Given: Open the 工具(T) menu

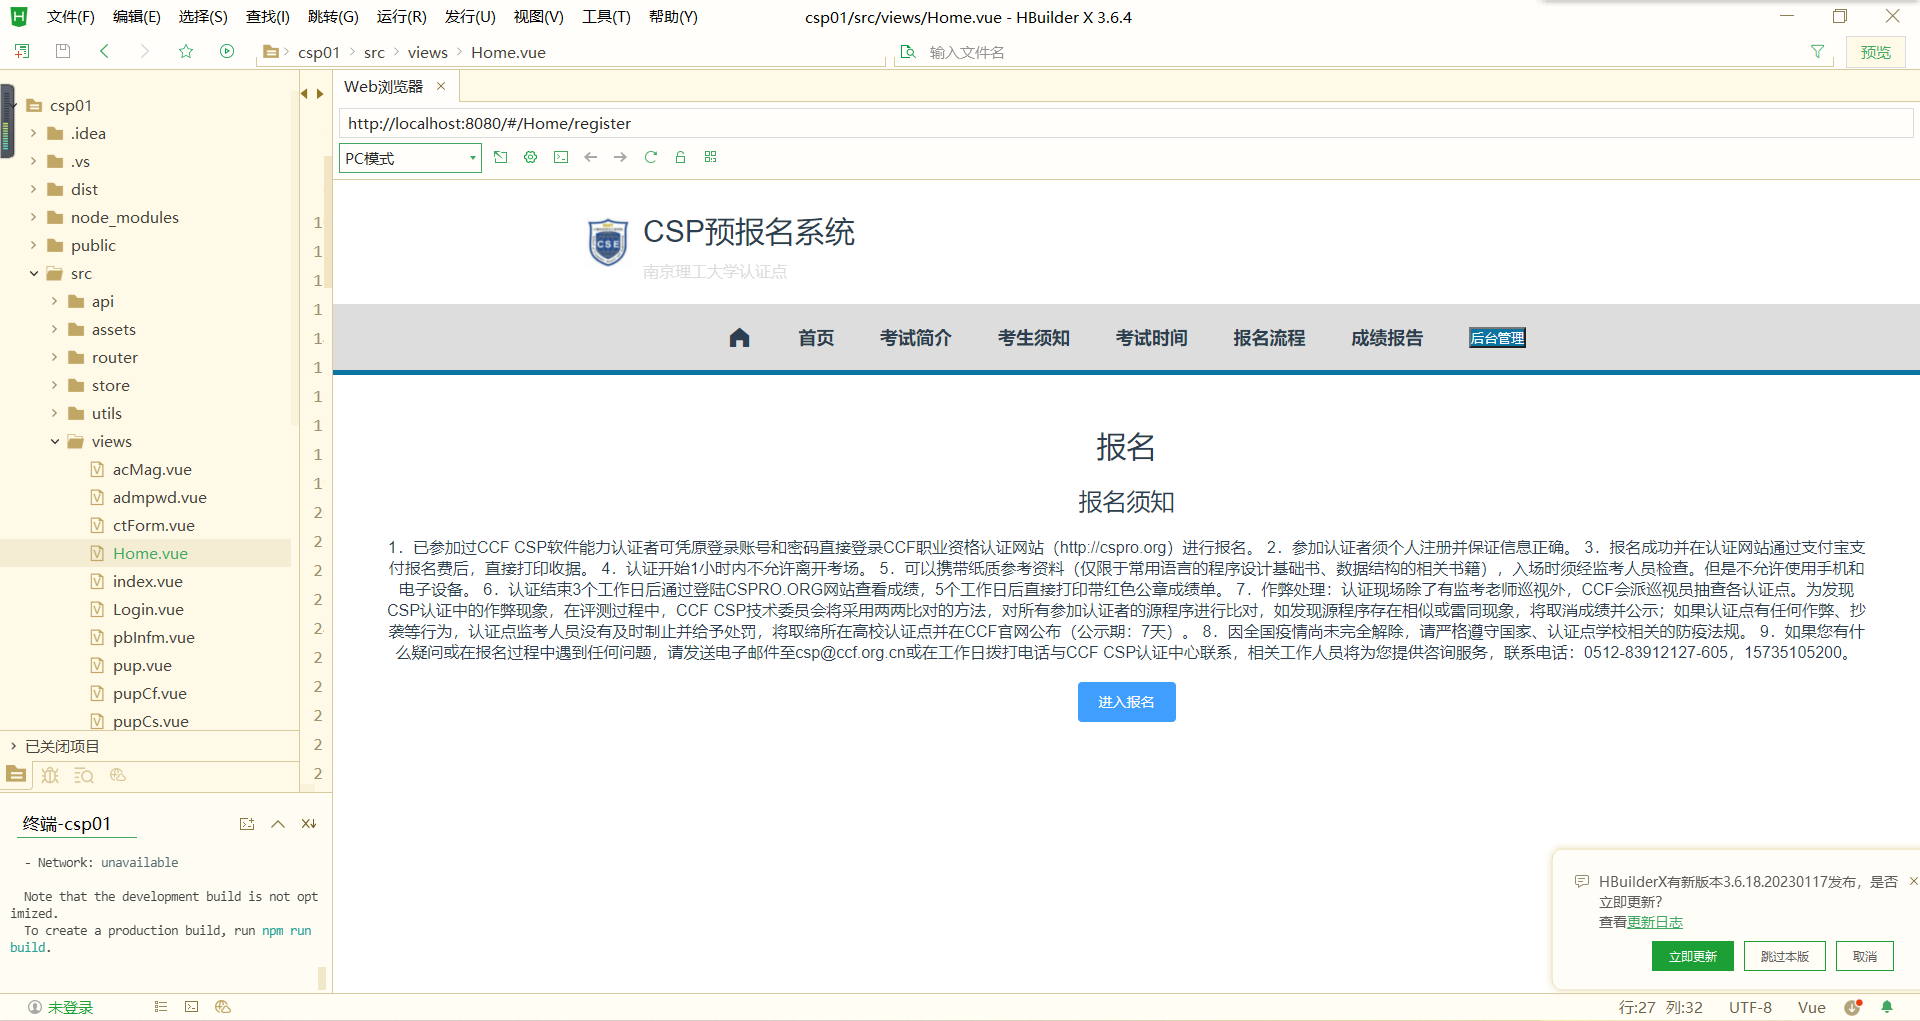Looking at the screenshot, I should click(x=606, y=17).
